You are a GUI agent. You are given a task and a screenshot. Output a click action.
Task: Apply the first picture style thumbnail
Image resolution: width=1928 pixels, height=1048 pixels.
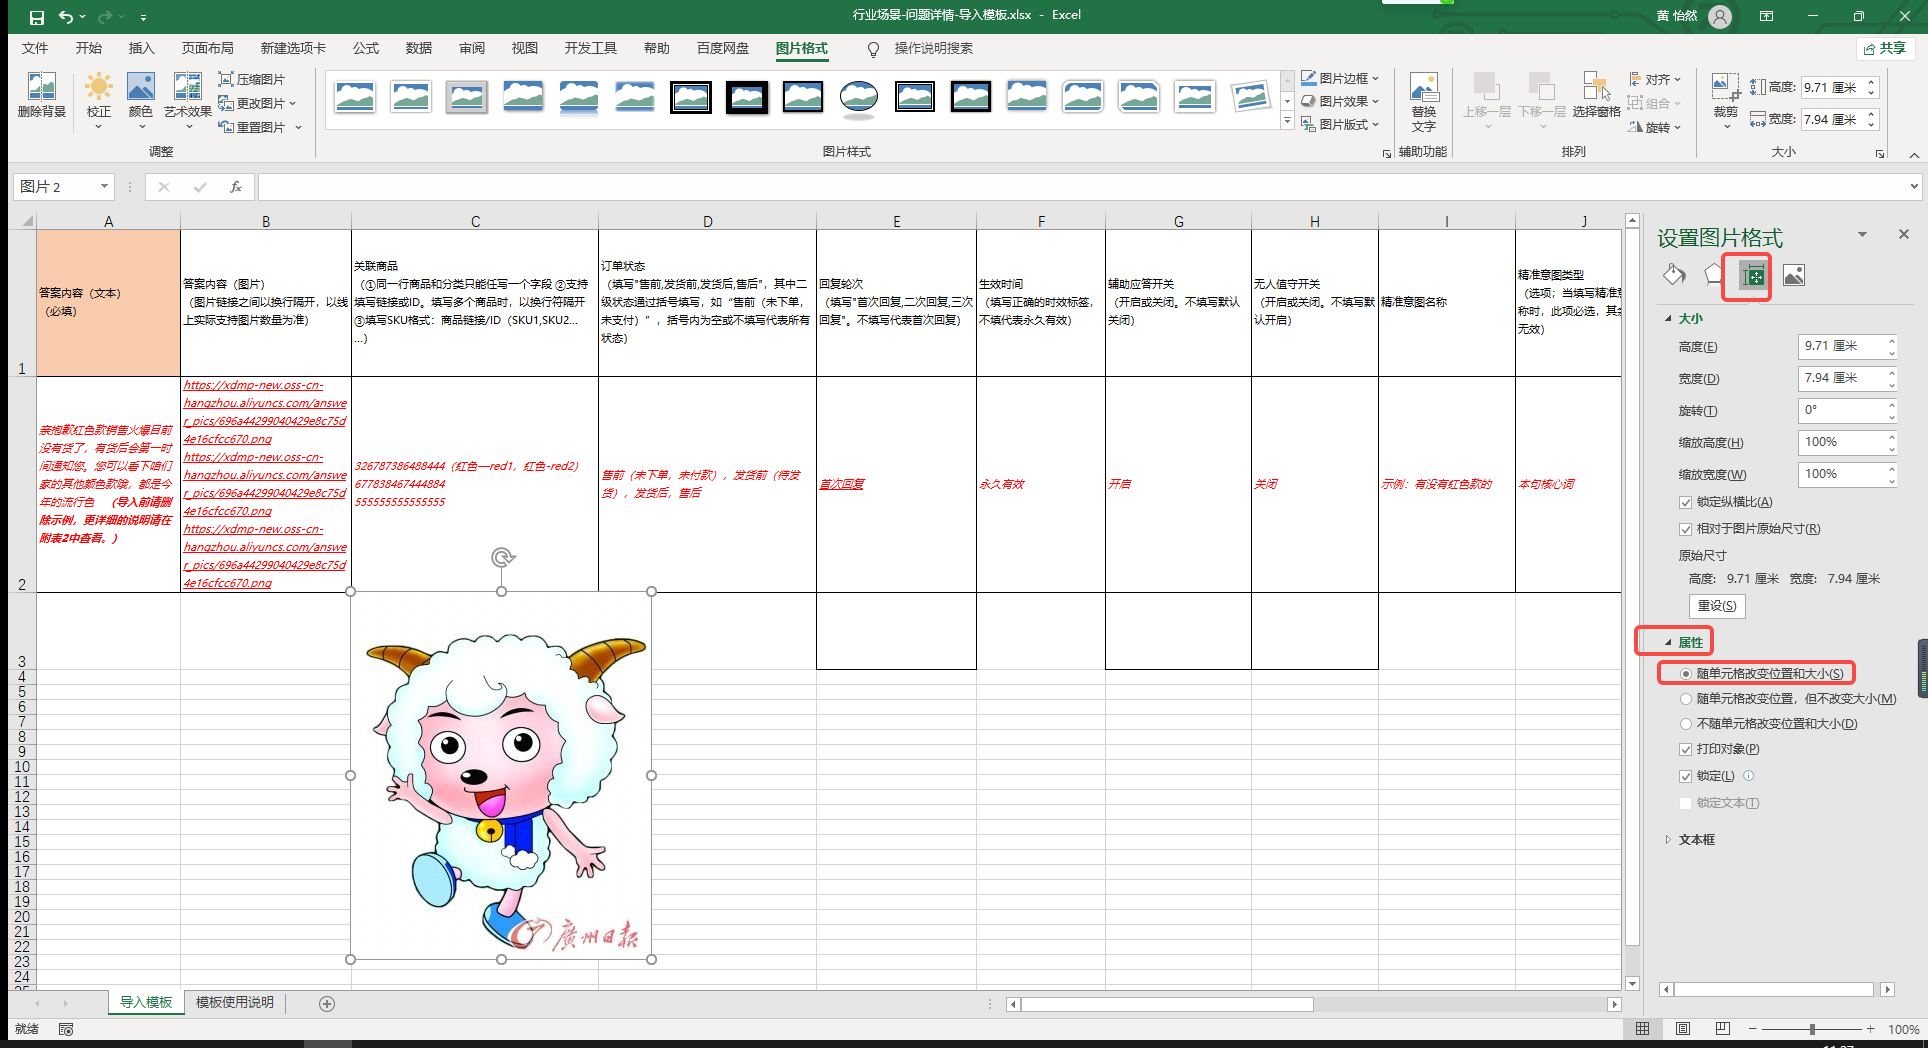pos(355,97)
